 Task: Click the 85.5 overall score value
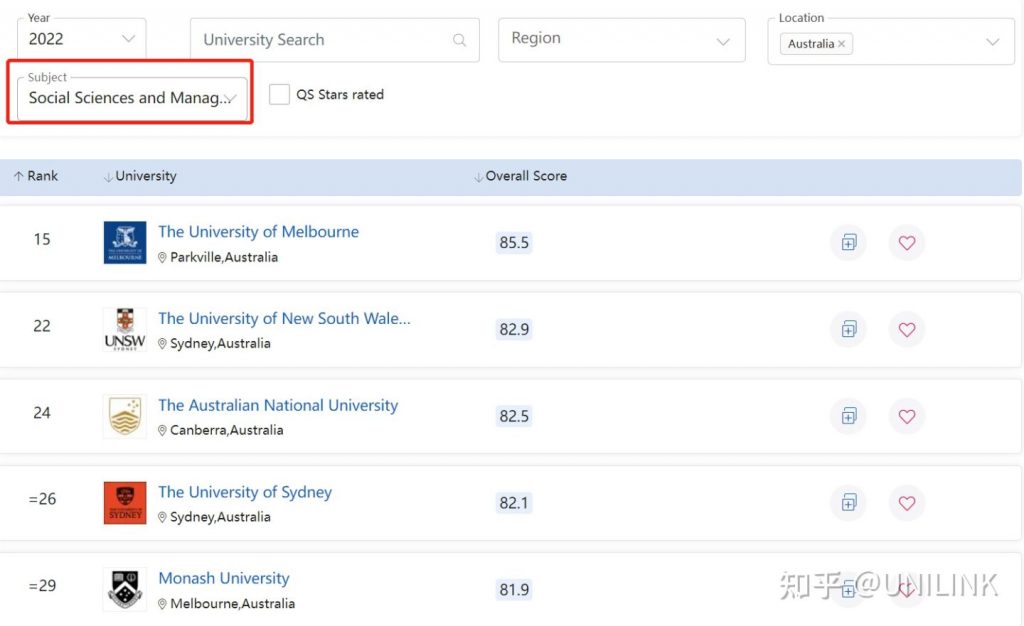click(x=514, y=243)
